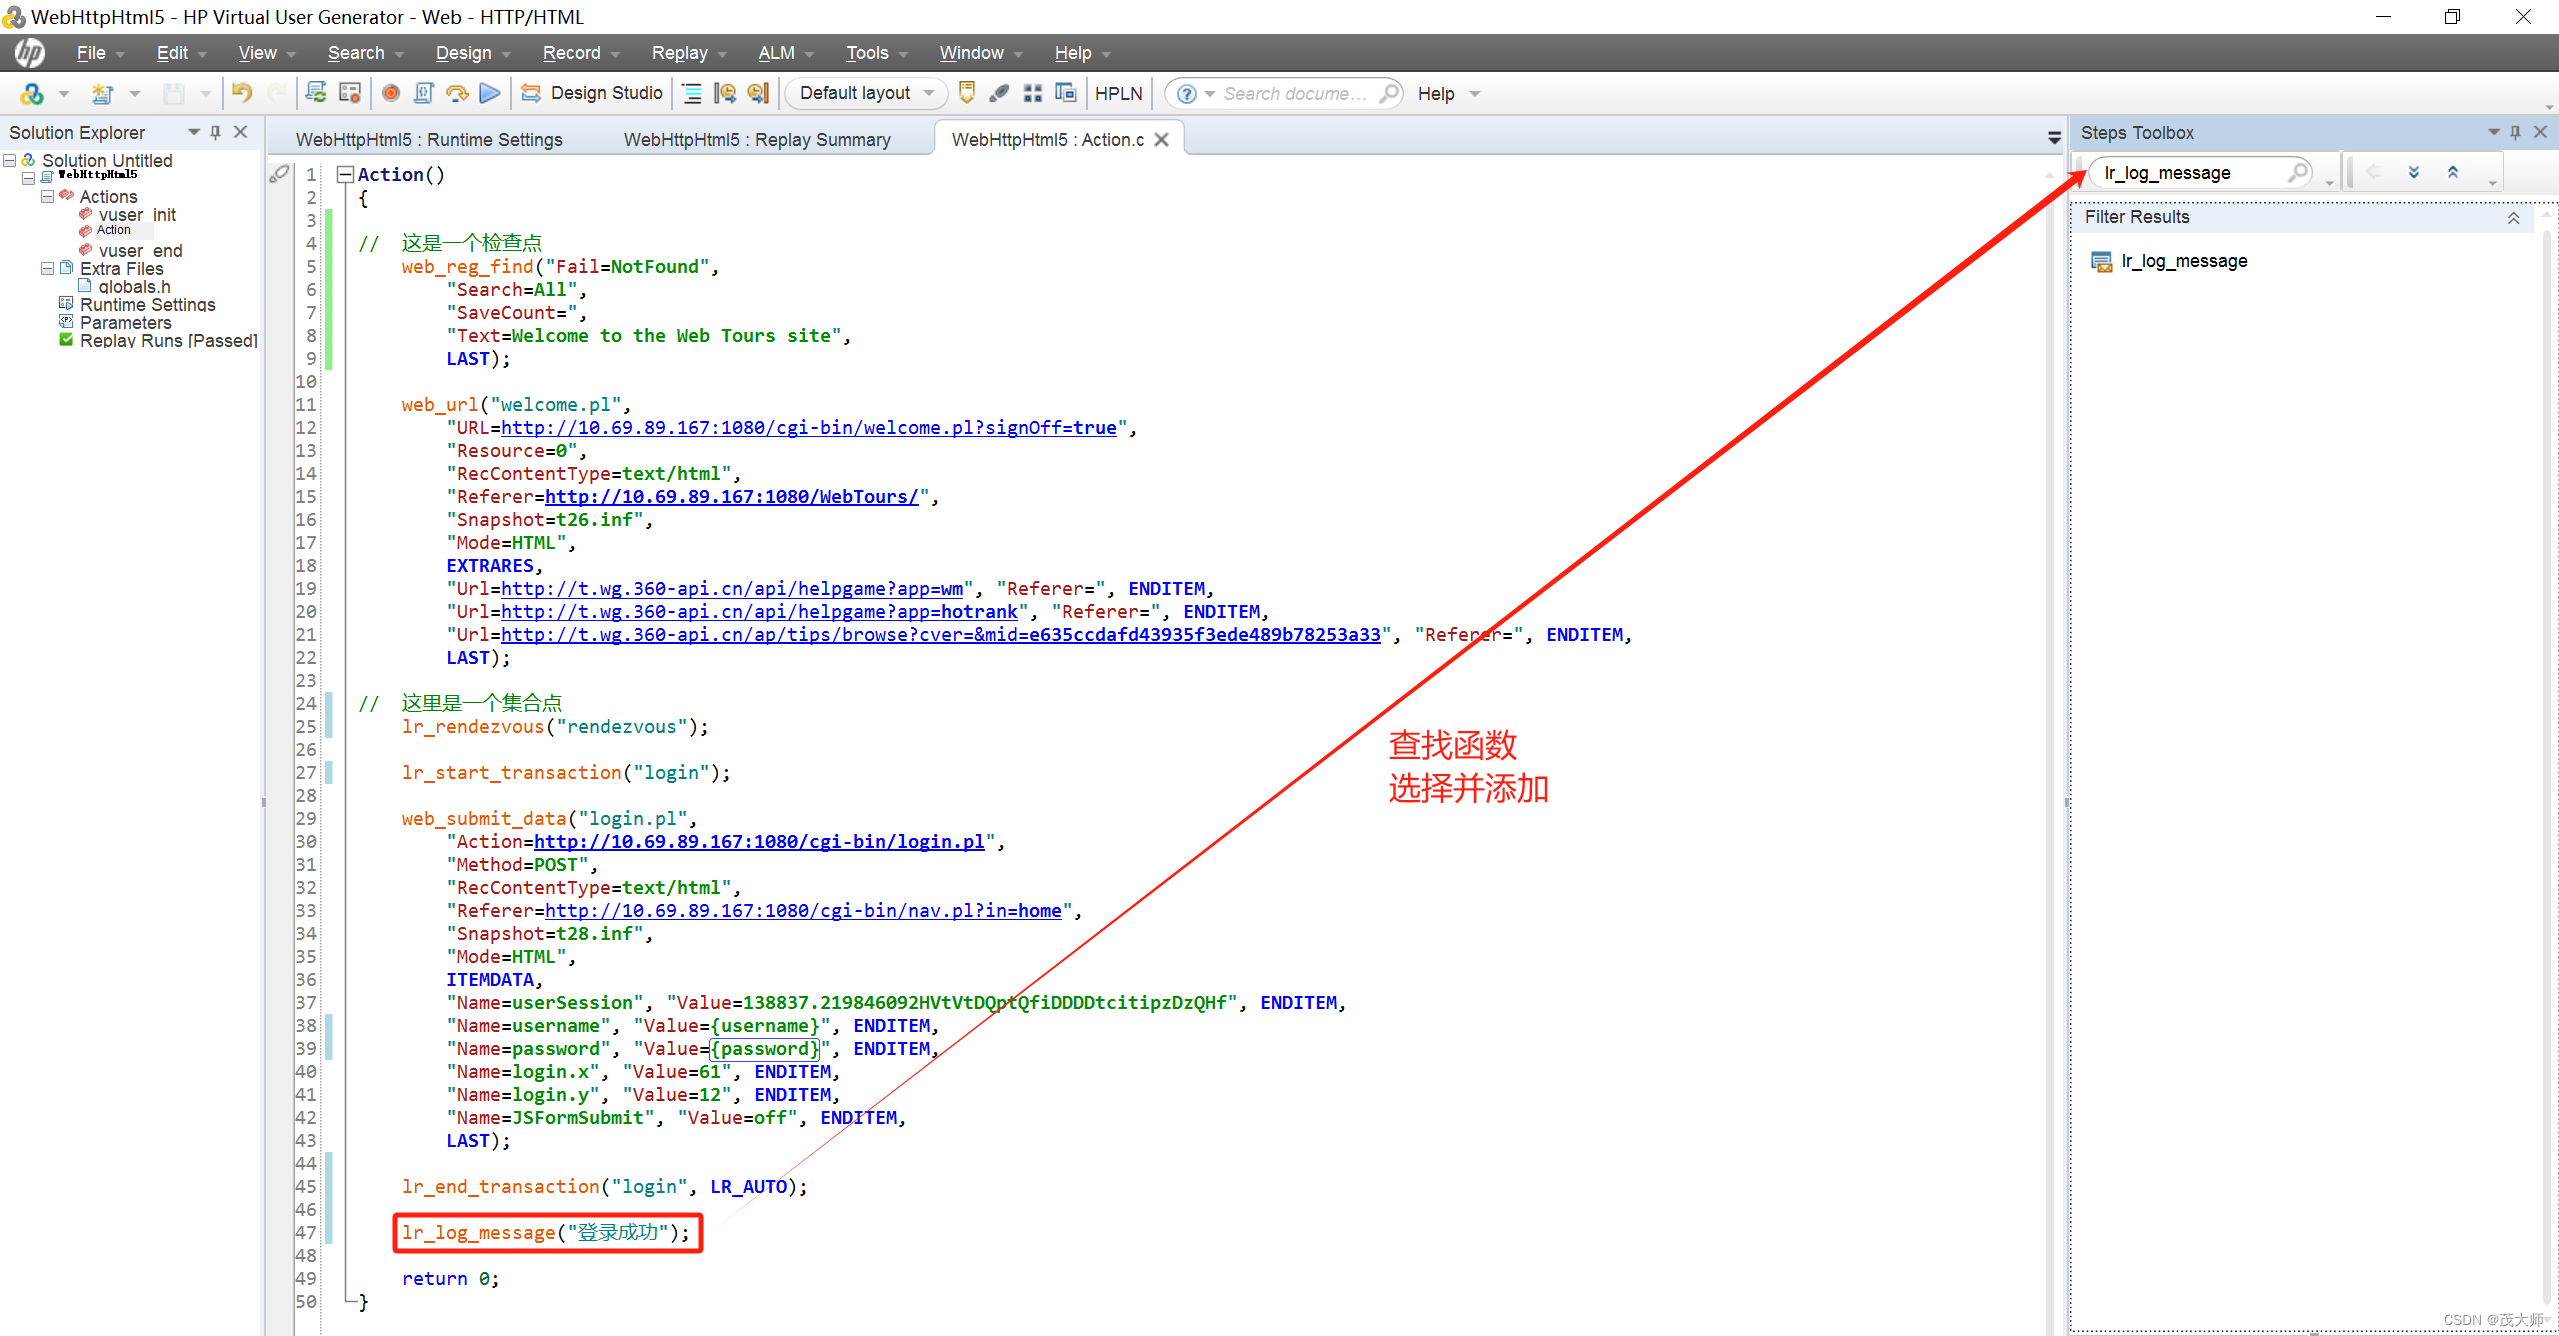Pin the Steps Toolbox panel
2559x1336 pixels.
coord(2515,131)
